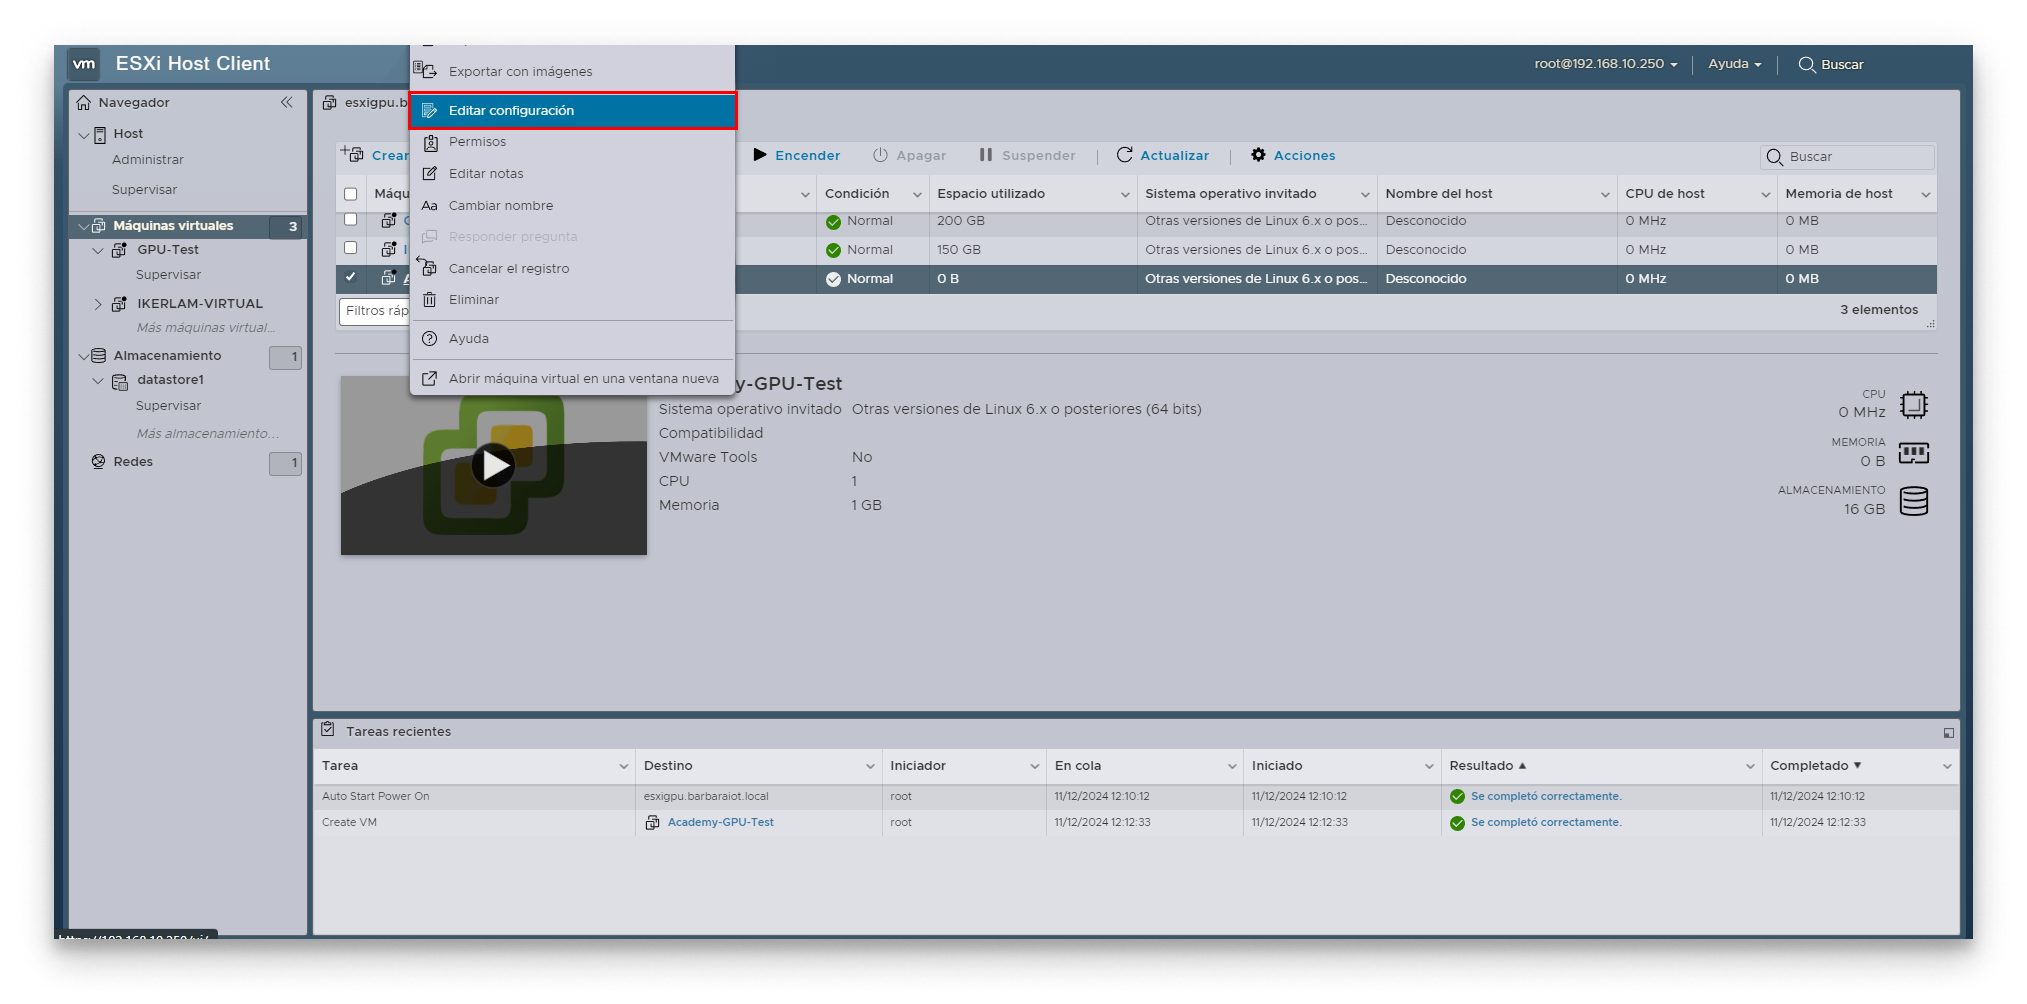The height and width of the screenshot is (1004, 2027).
Task: Click the magnifier icon beside Buscar in the header
Action: point(1806,64)
